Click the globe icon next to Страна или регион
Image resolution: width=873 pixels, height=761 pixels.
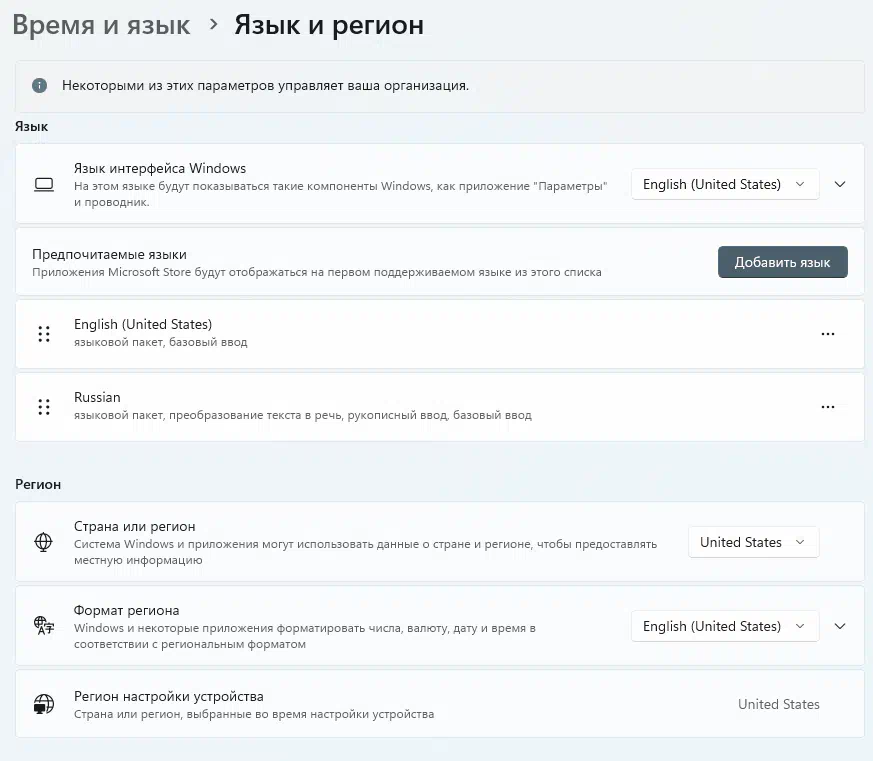(43, 542)
